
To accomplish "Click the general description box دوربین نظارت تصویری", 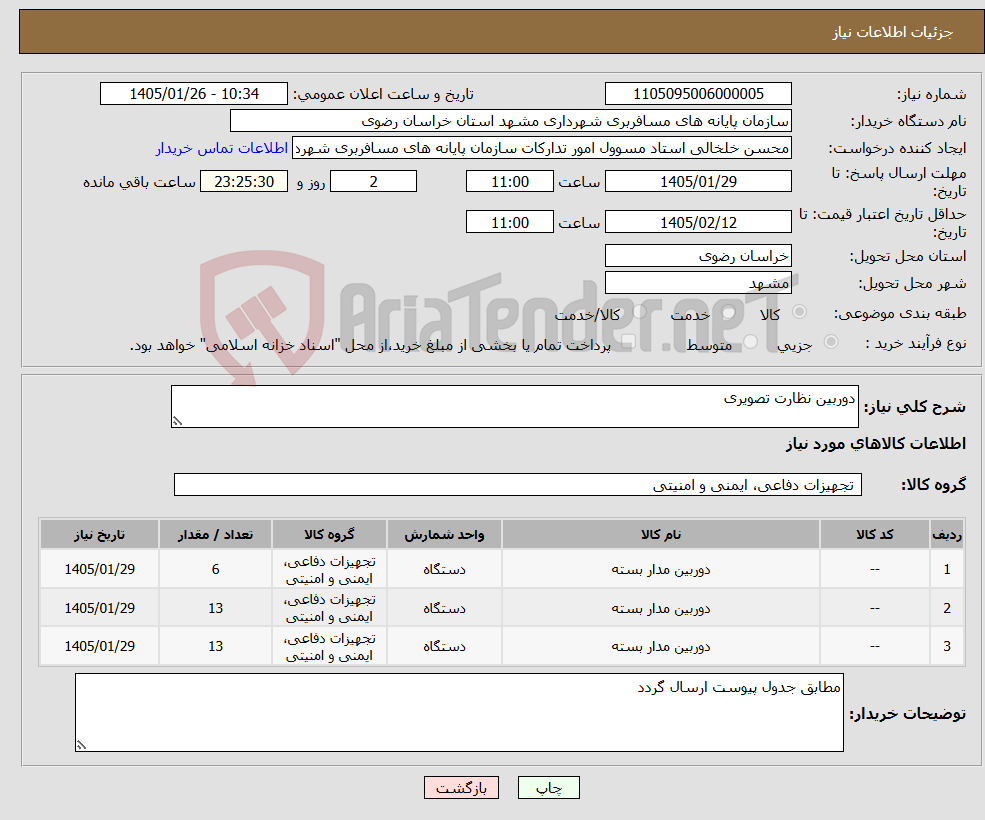I will pyautogui.click(x=514, y=407).
